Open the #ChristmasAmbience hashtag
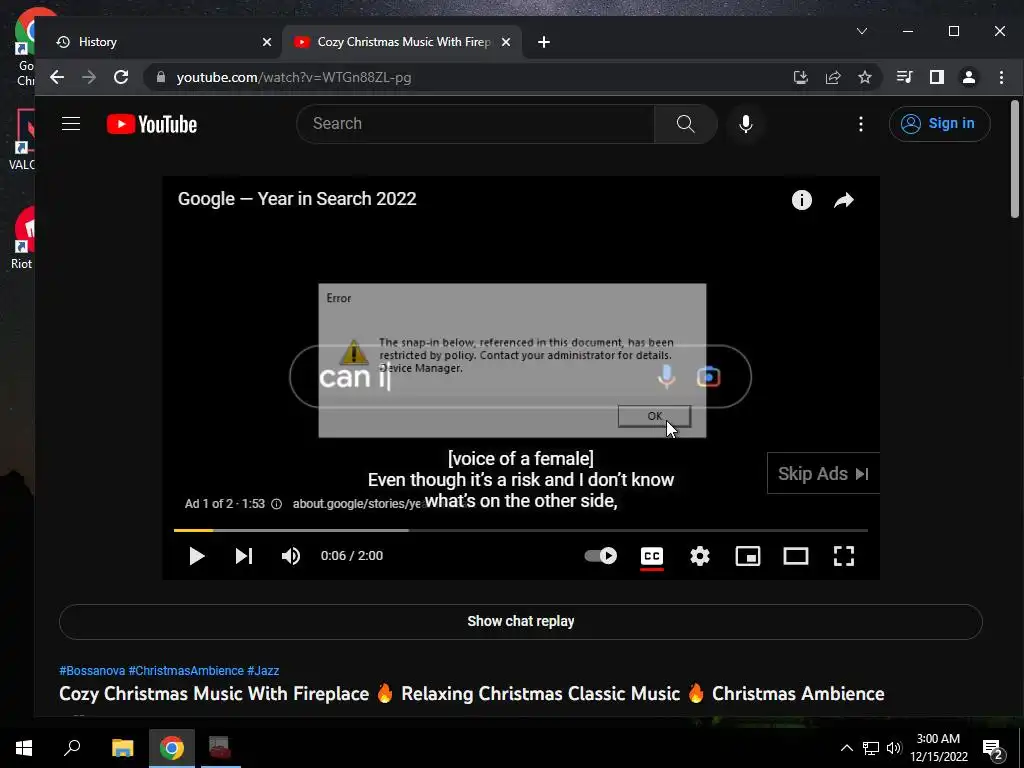The image size is (1024, 768). click(x=186, y=671)
